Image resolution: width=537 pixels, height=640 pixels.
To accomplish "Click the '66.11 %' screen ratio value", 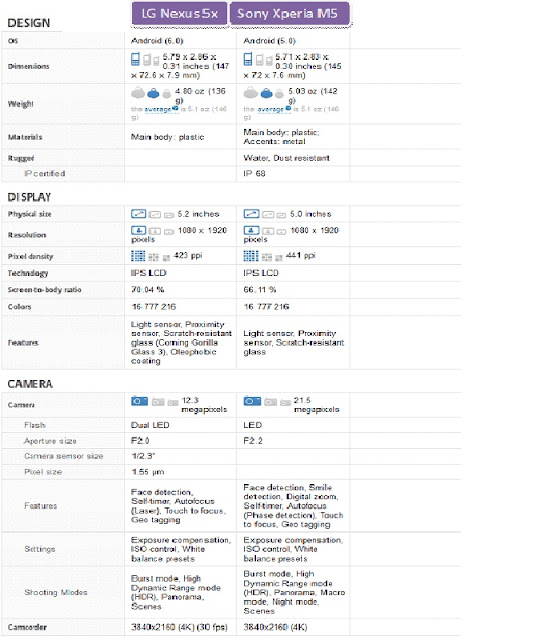I will click(x=260, y=290).
